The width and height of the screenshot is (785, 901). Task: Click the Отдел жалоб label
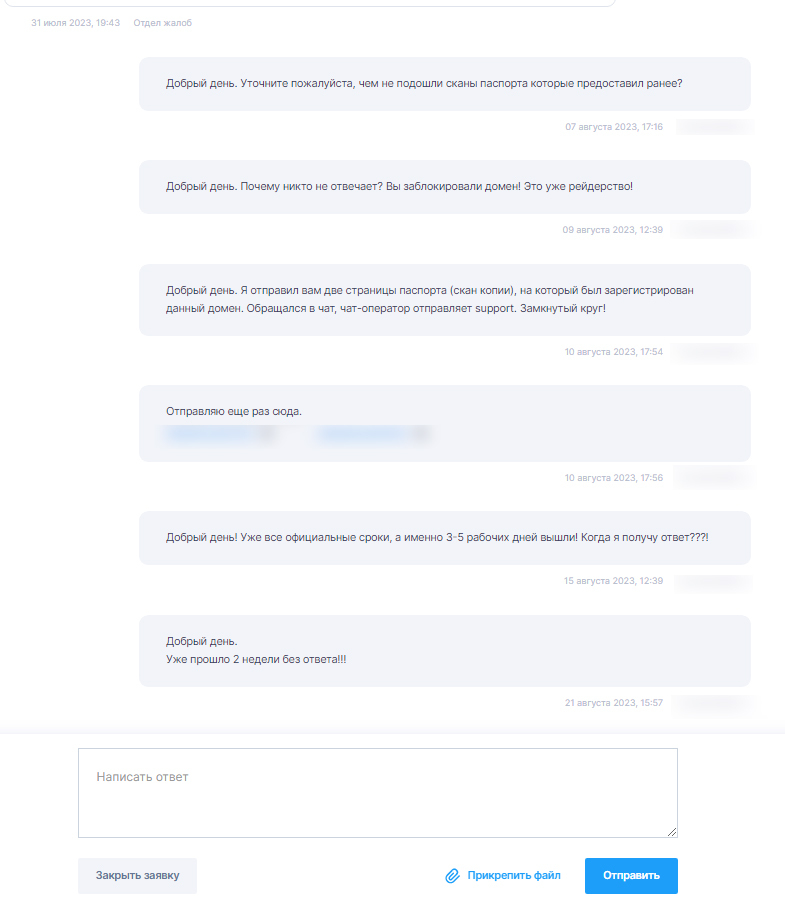[x=163, y=23]
